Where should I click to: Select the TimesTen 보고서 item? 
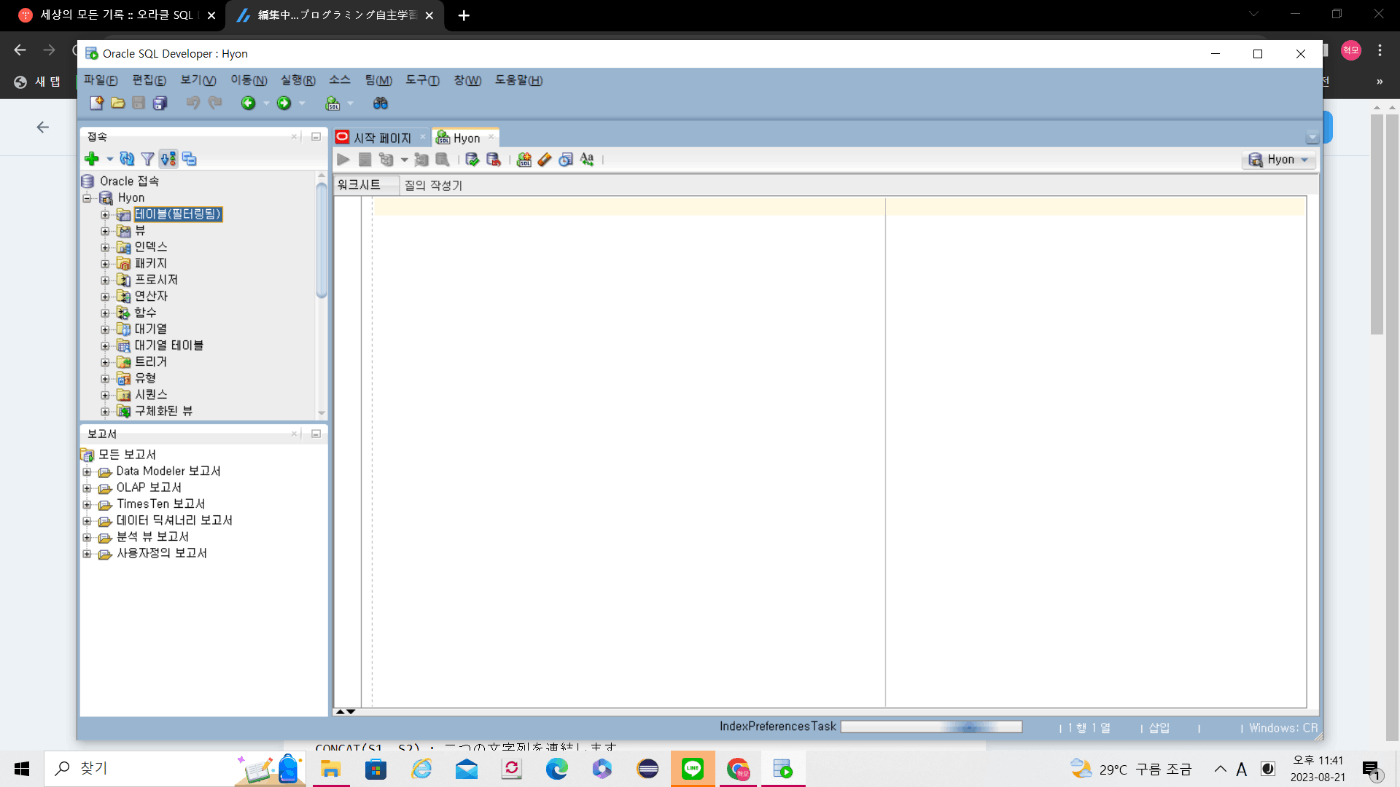[160, 504]
